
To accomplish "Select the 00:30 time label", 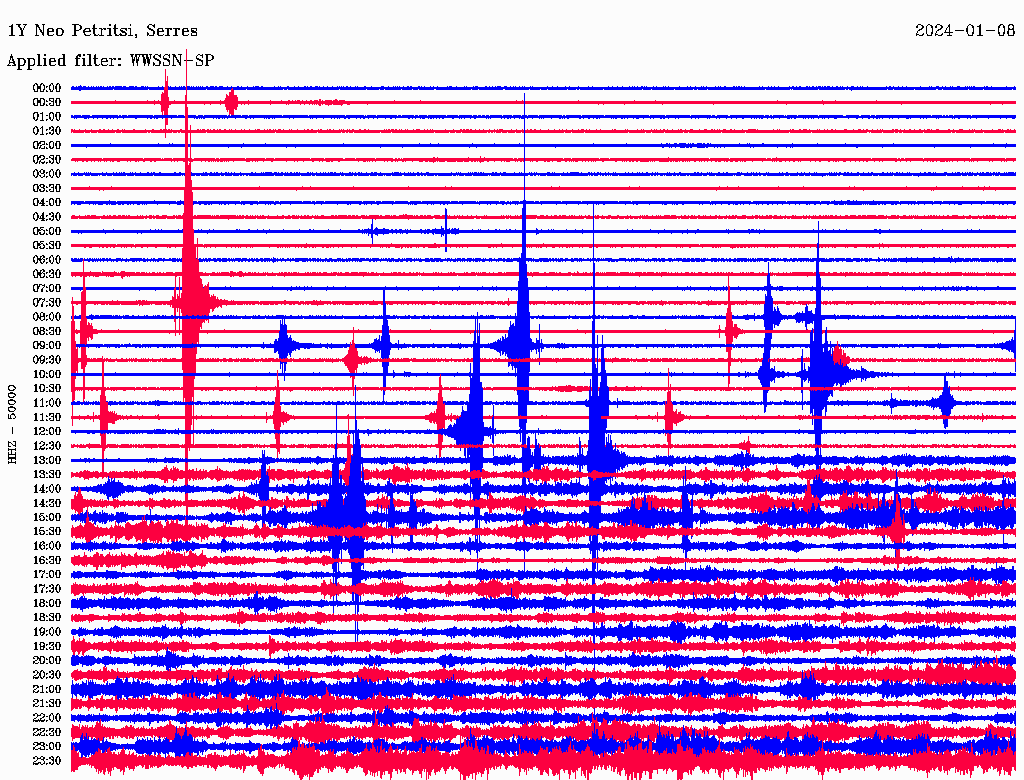I will click(47, 102).
